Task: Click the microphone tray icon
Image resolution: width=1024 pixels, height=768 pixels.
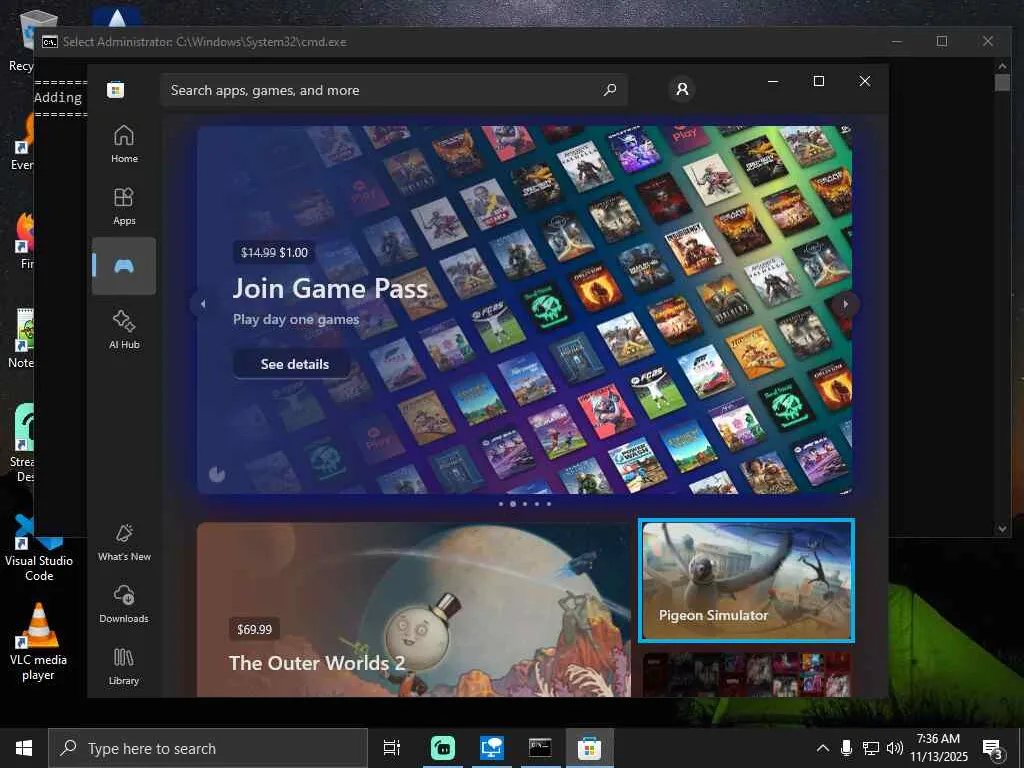Action: coord(846,748)
